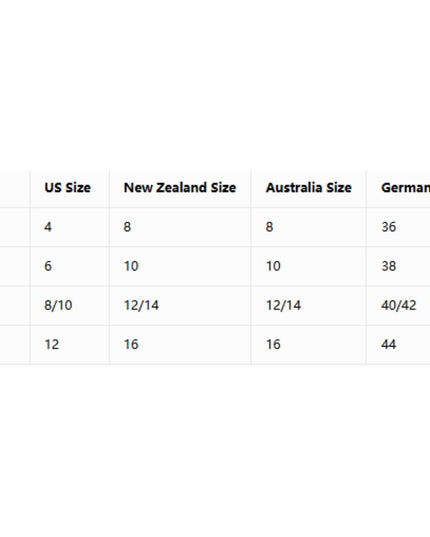Select German size 40/42 cell
The width and height of the screenshot is (430, 537).
tap(399, 305)
